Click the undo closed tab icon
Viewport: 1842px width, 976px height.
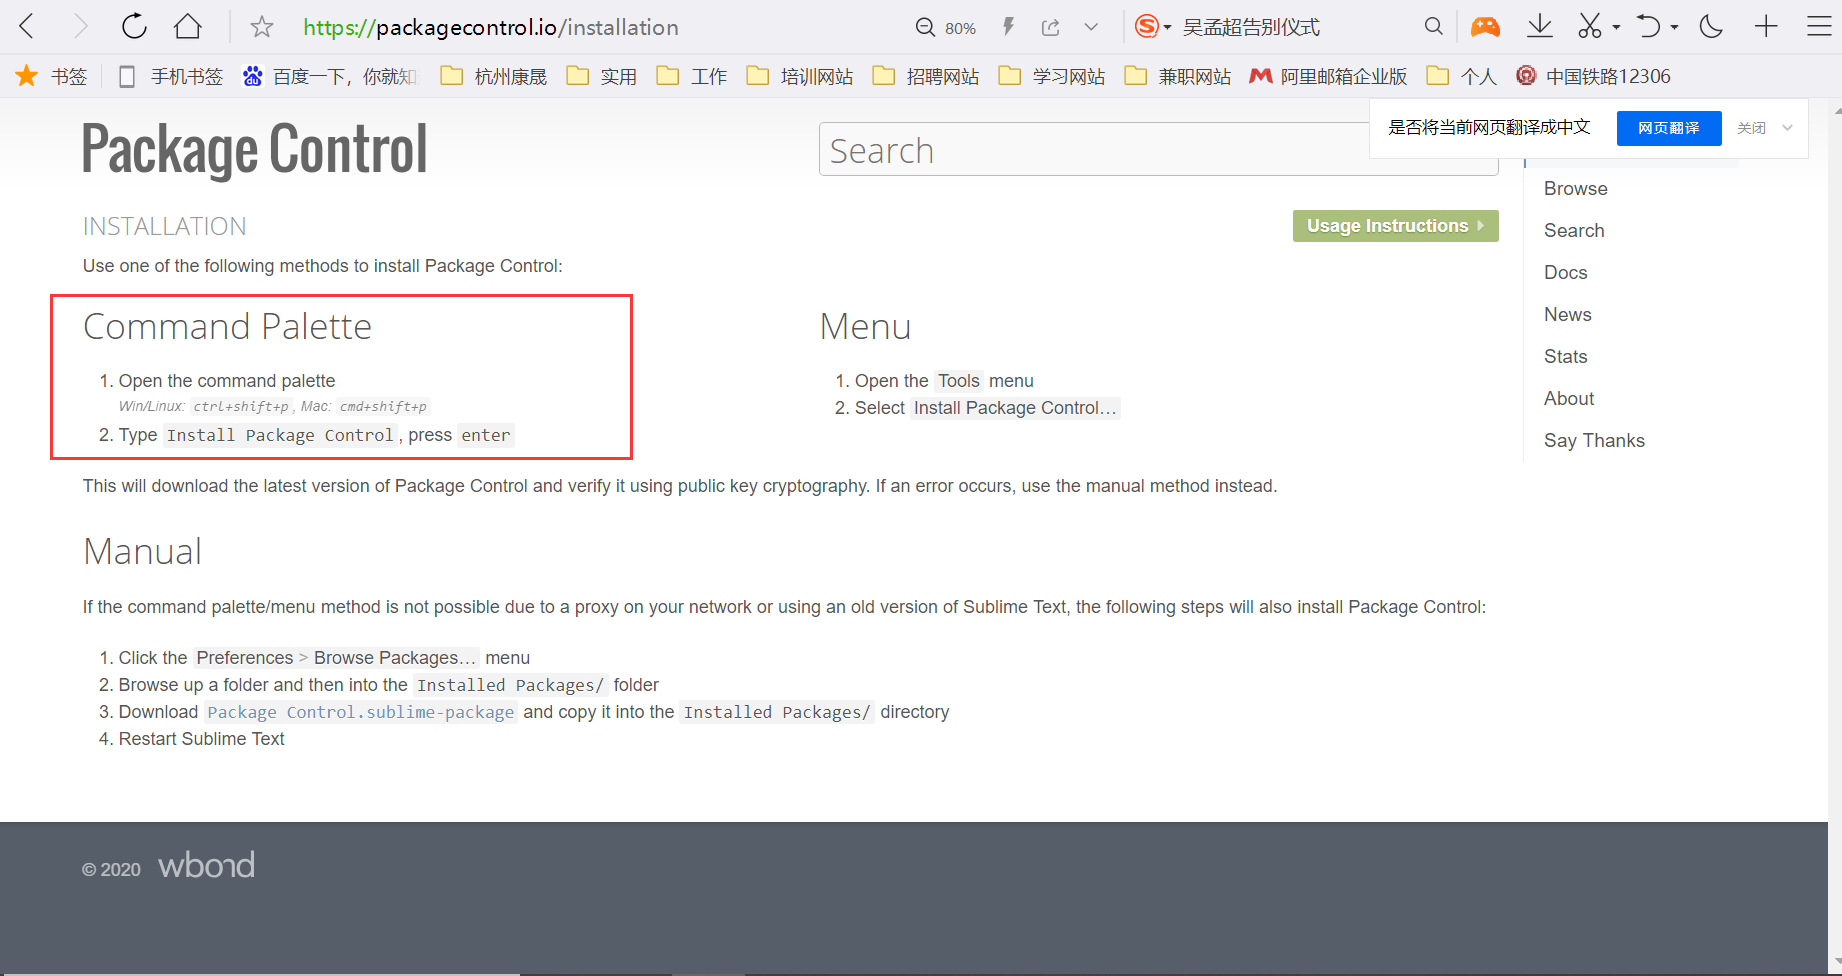point(1649,27)
